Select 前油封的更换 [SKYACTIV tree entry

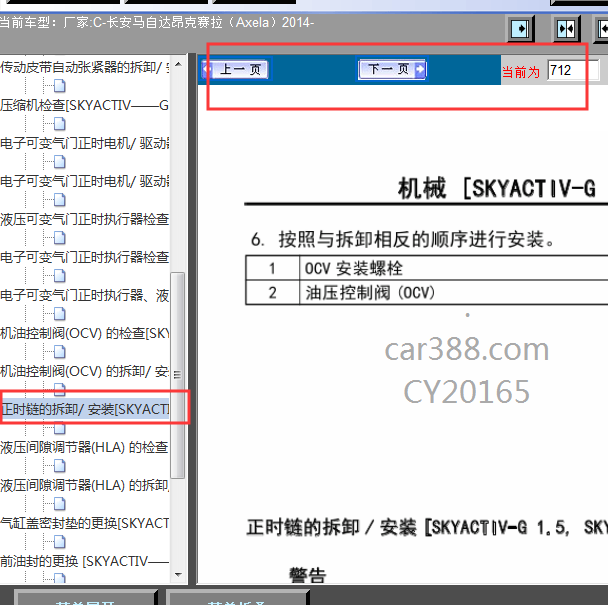pos(85,562)
